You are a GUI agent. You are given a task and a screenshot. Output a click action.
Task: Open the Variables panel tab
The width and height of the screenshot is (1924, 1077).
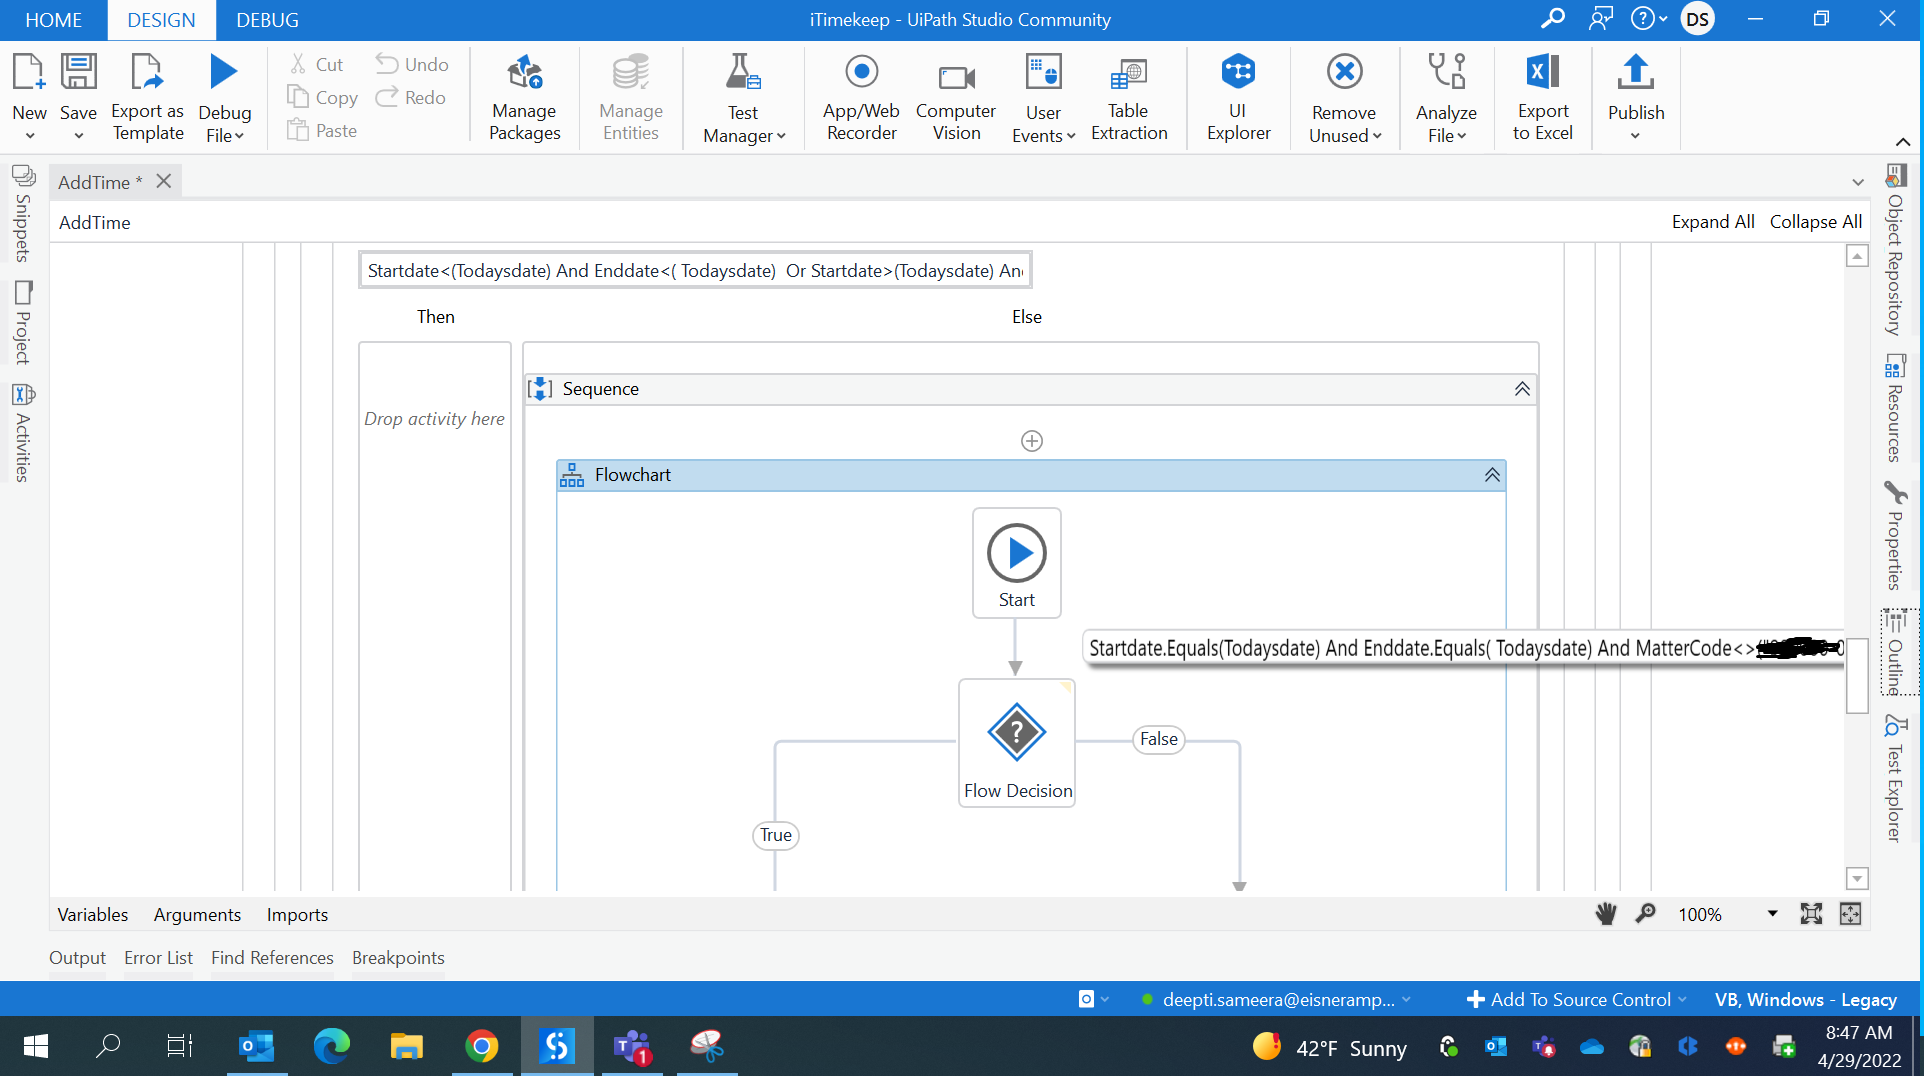pyautogui.click(x=92, y=914)
